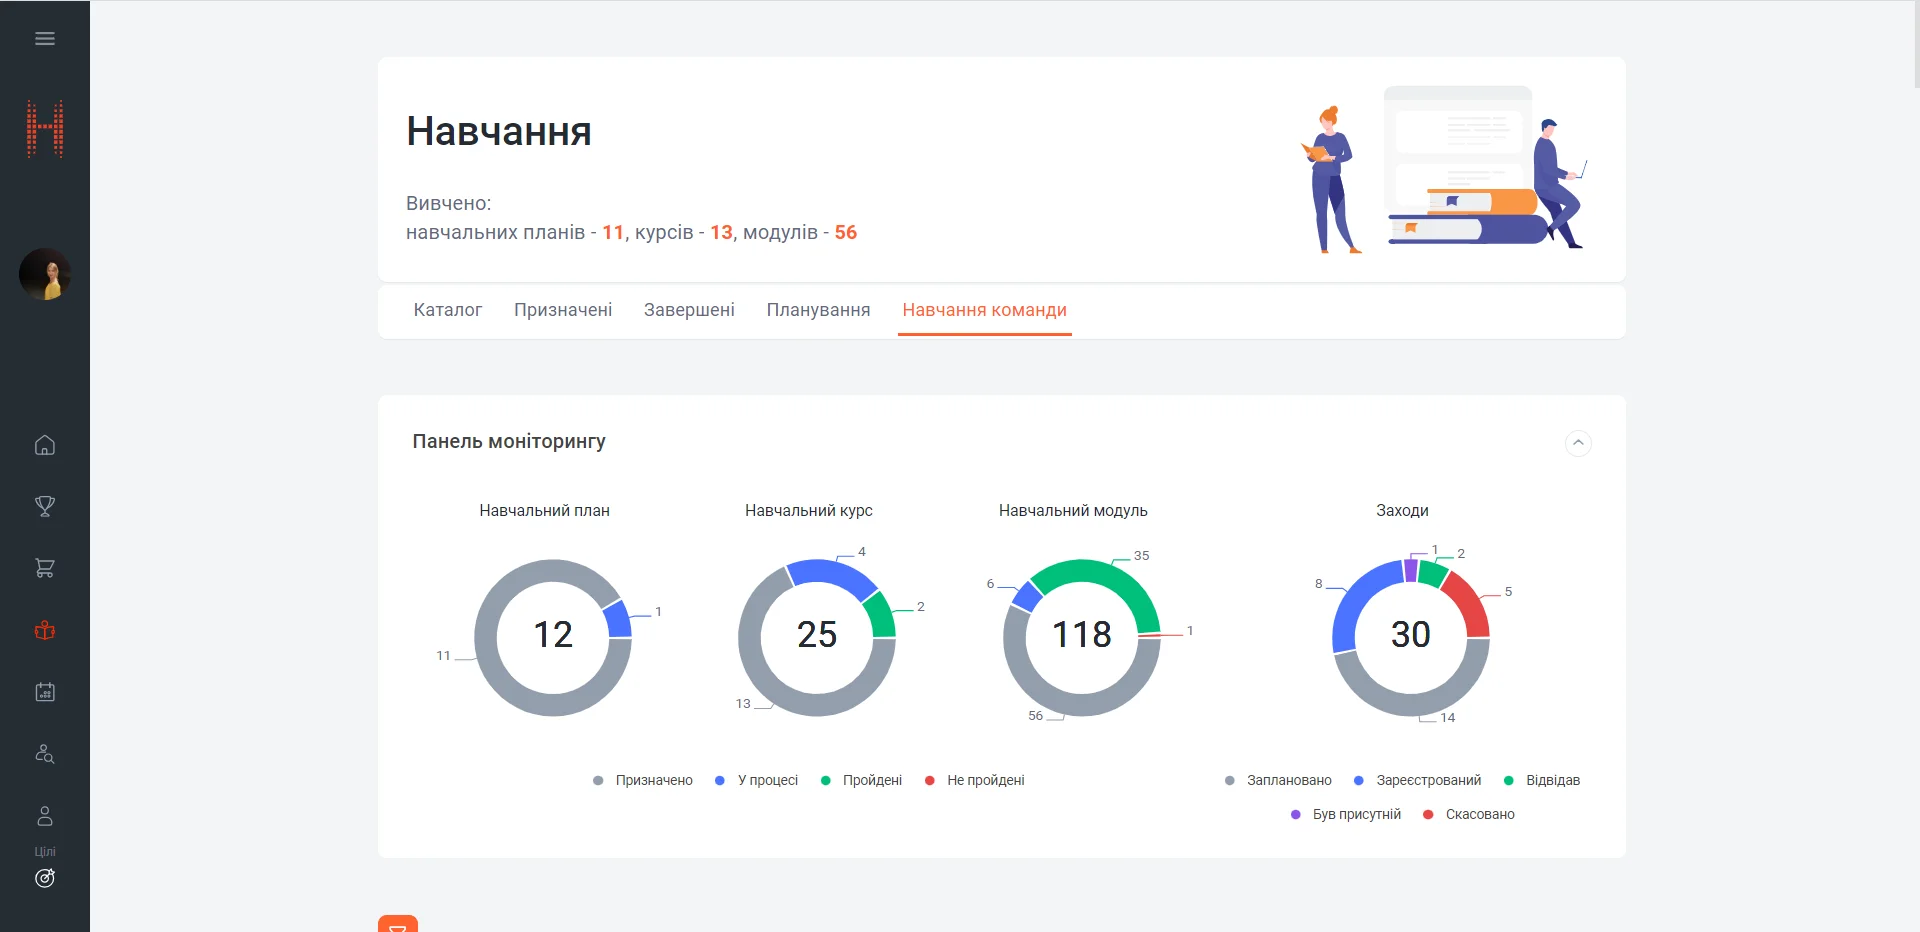Image resolution: width=1920 pixels, height=932 pixels.
Task: Open the Планування tab
Action: 818,310
